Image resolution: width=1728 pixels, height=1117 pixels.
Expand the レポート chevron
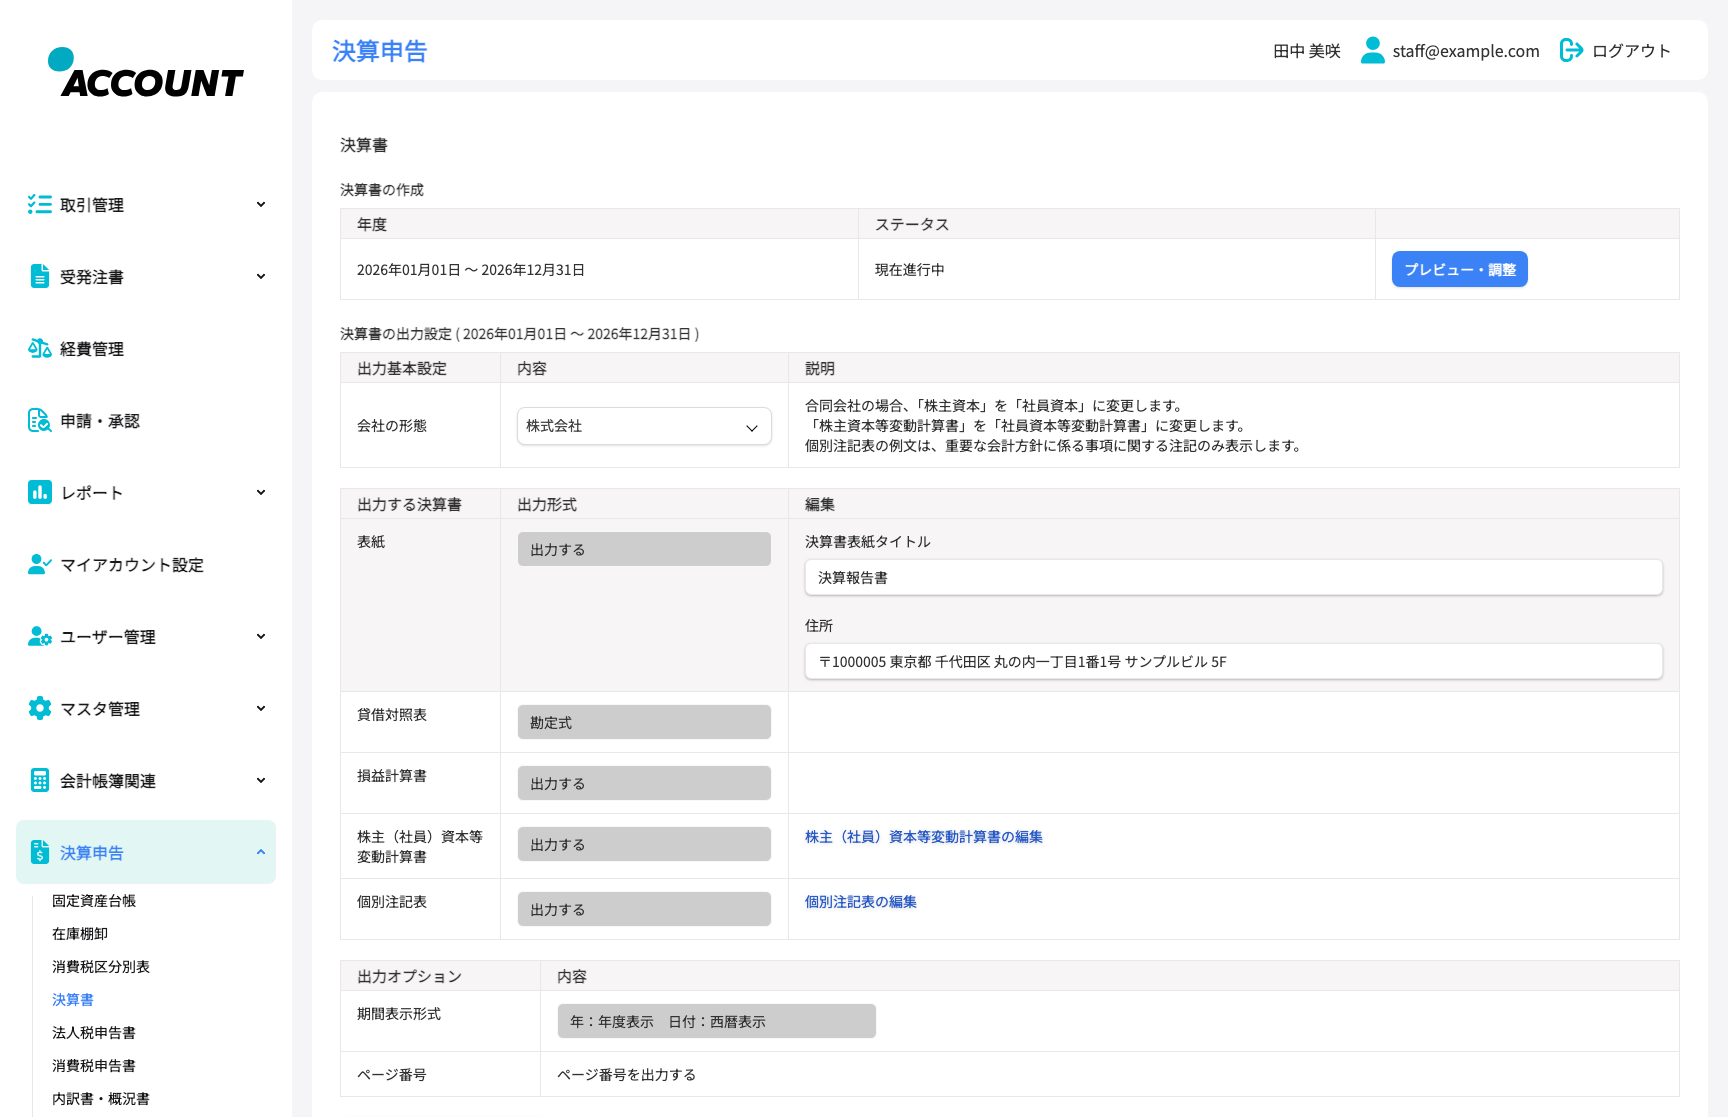coord(261,493)
